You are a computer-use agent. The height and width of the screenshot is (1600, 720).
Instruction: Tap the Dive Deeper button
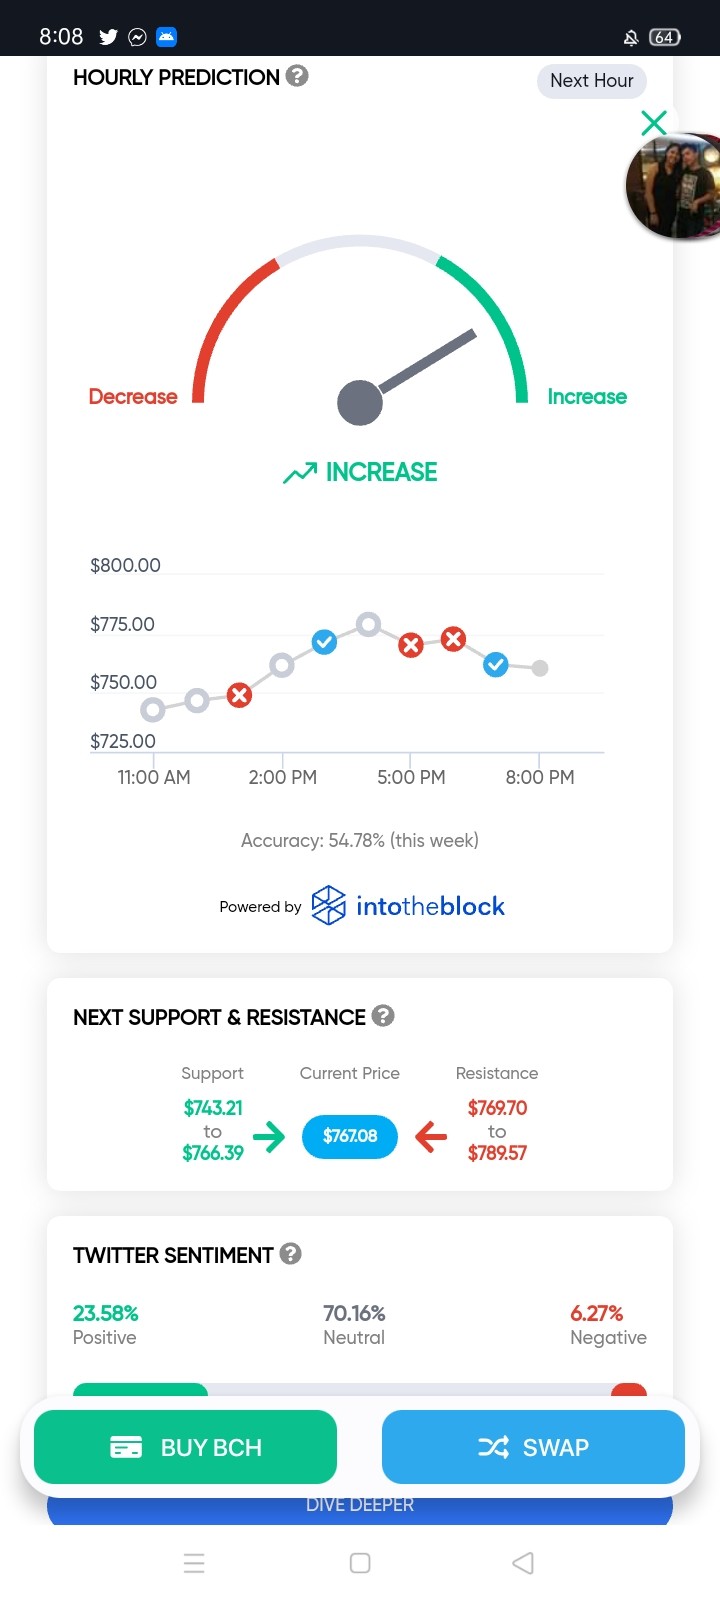[360, 1506]
